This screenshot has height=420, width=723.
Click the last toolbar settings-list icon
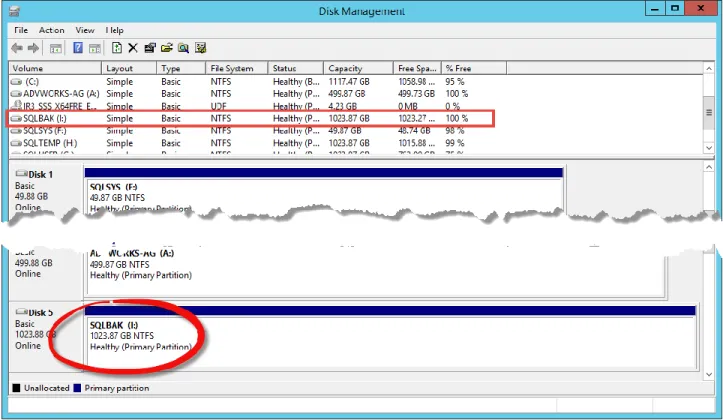coord(200,47)
